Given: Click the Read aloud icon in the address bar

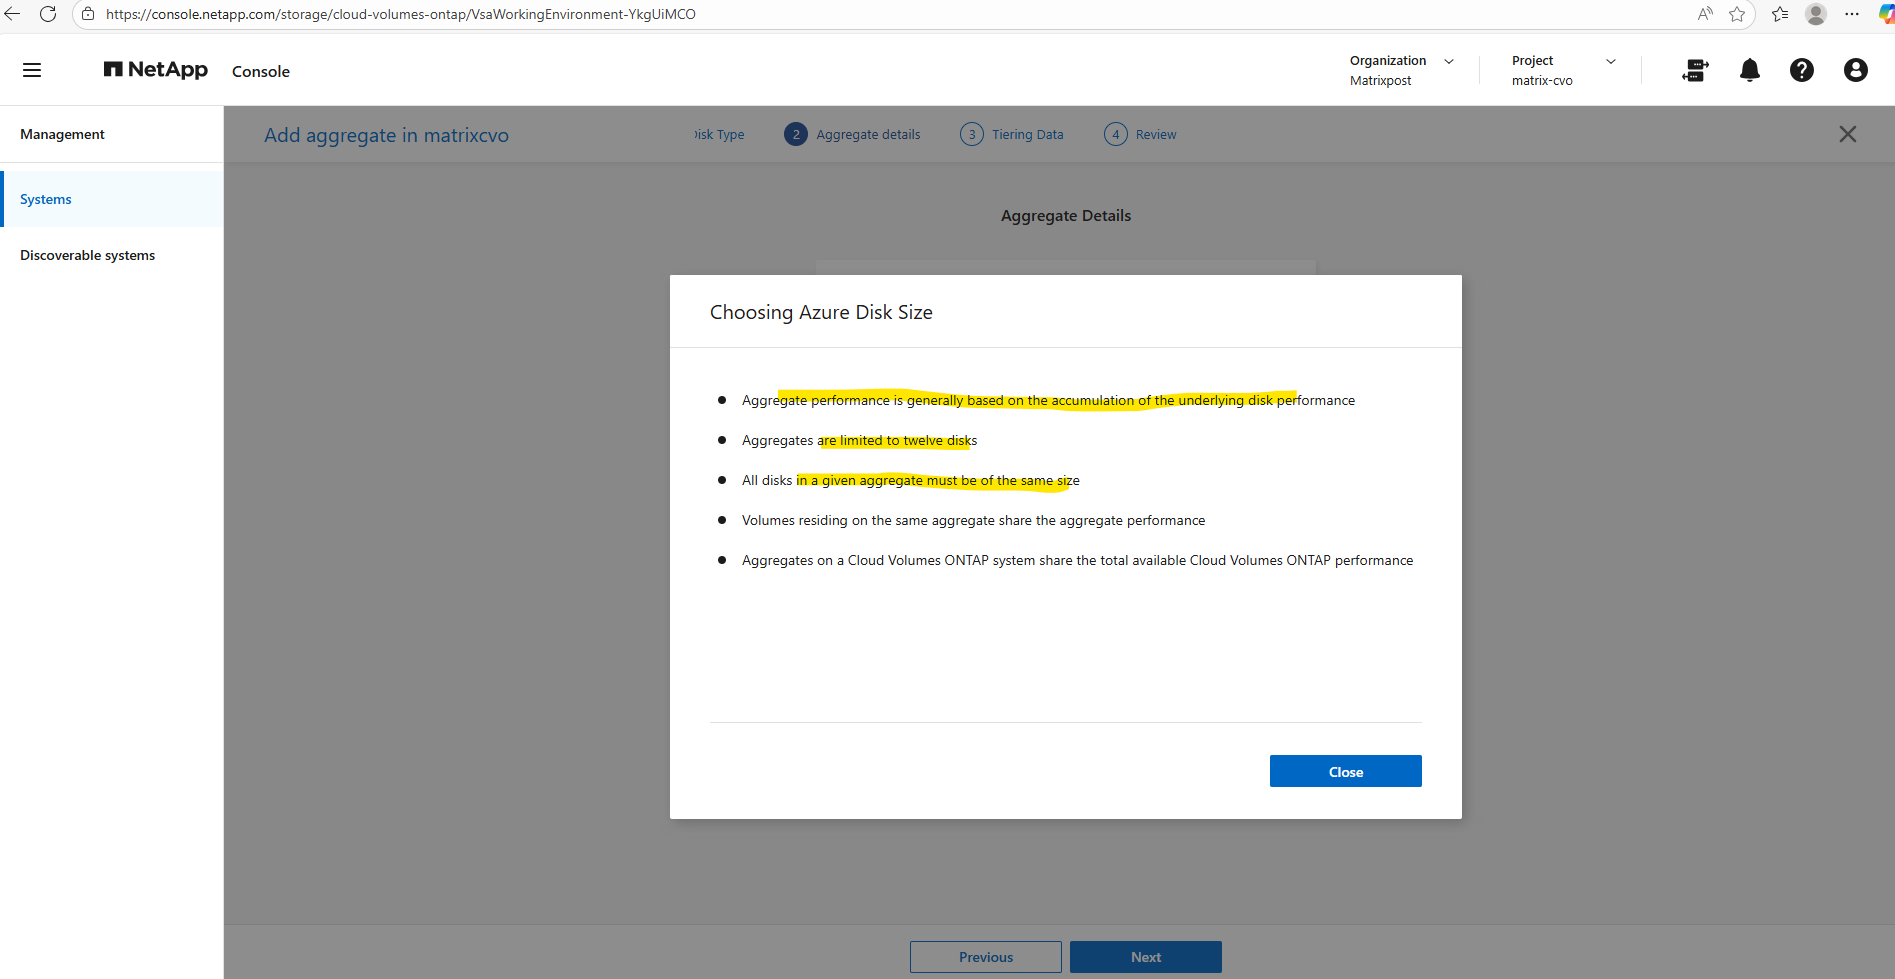Looking at the screenshot, I should (x=1705, y=14).
